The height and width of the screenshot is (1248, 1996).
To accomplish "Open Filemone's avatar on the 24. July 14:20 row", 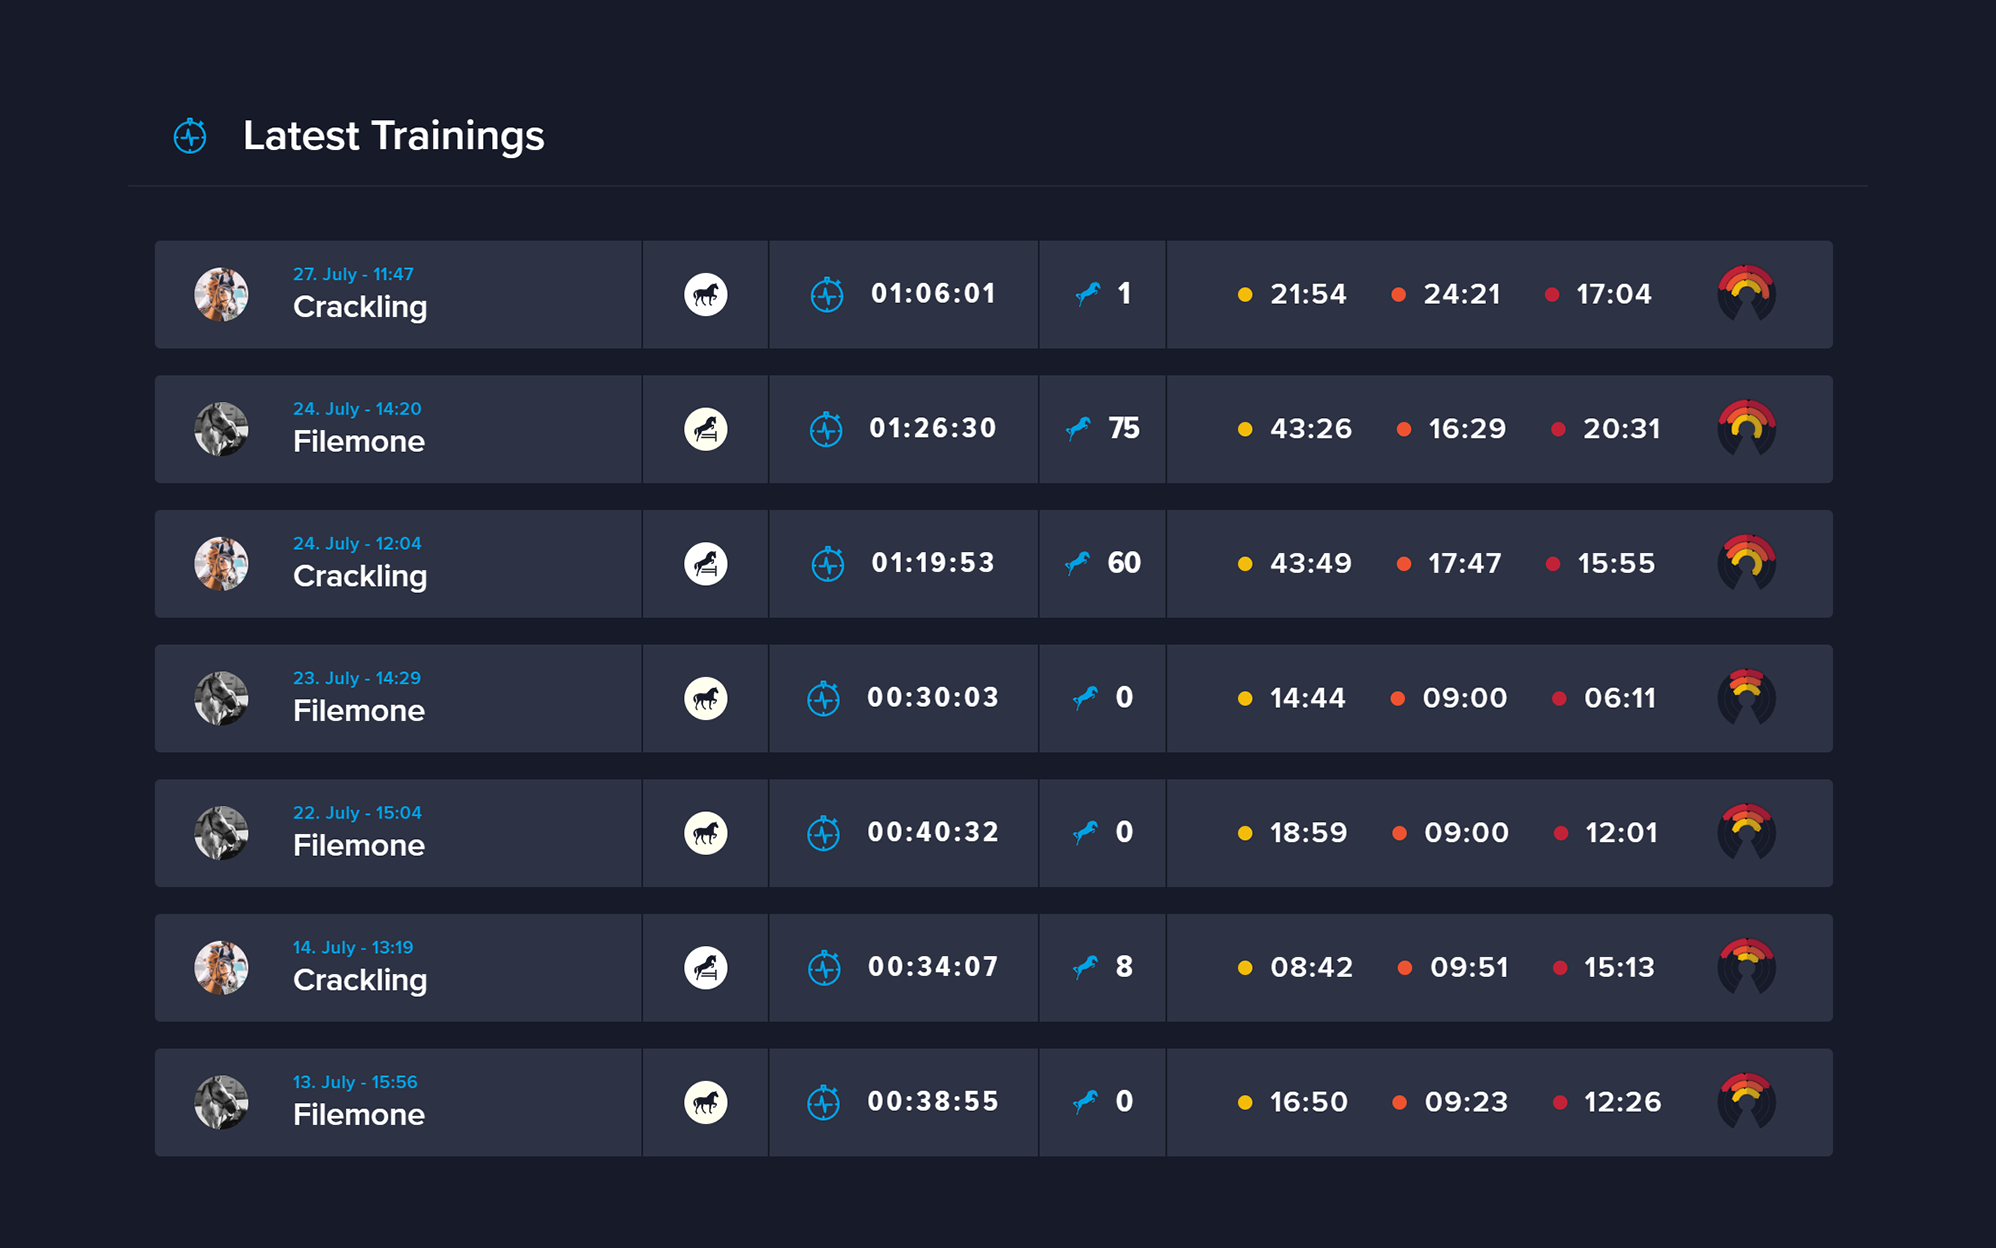I will coord(221,429).
